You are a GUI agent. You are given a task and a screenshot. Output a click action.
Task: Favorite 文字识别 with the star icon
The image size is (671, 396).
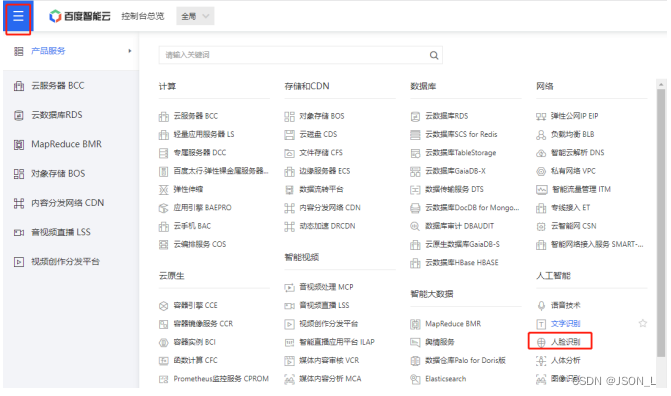[643, 323]
